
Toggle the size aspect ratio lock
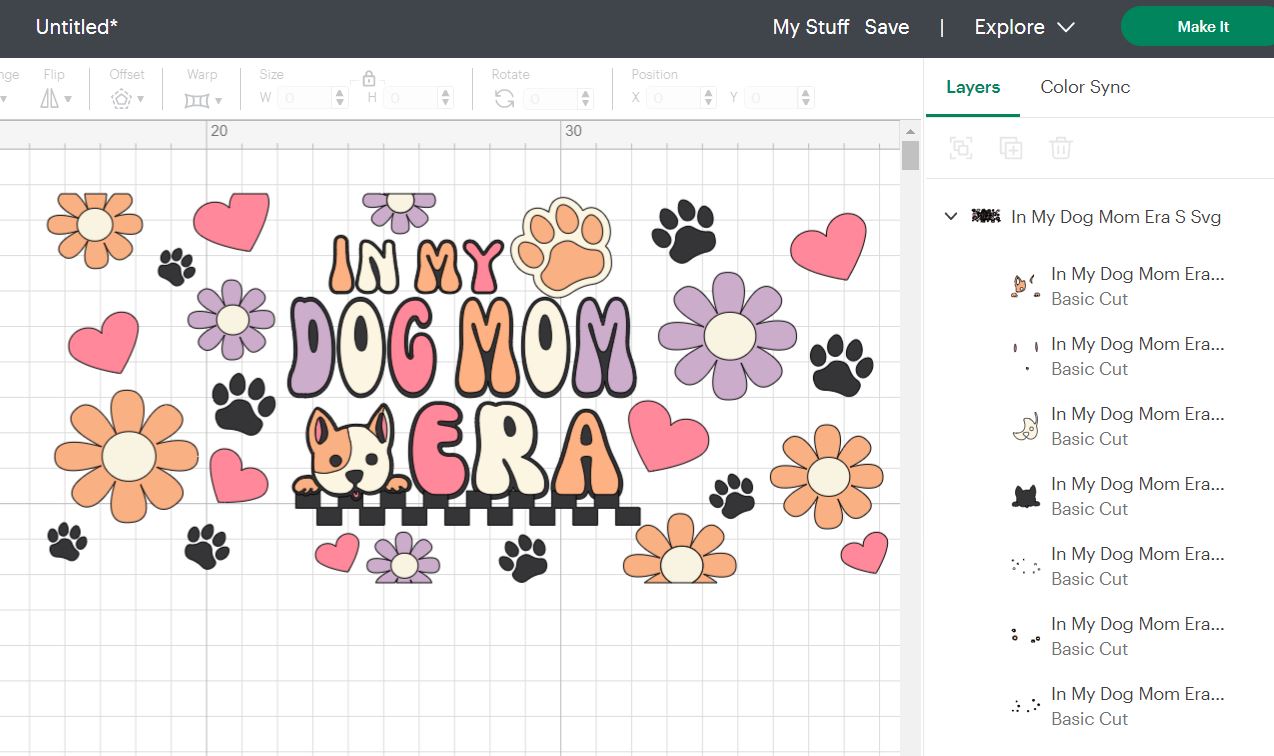pos(368,79)
